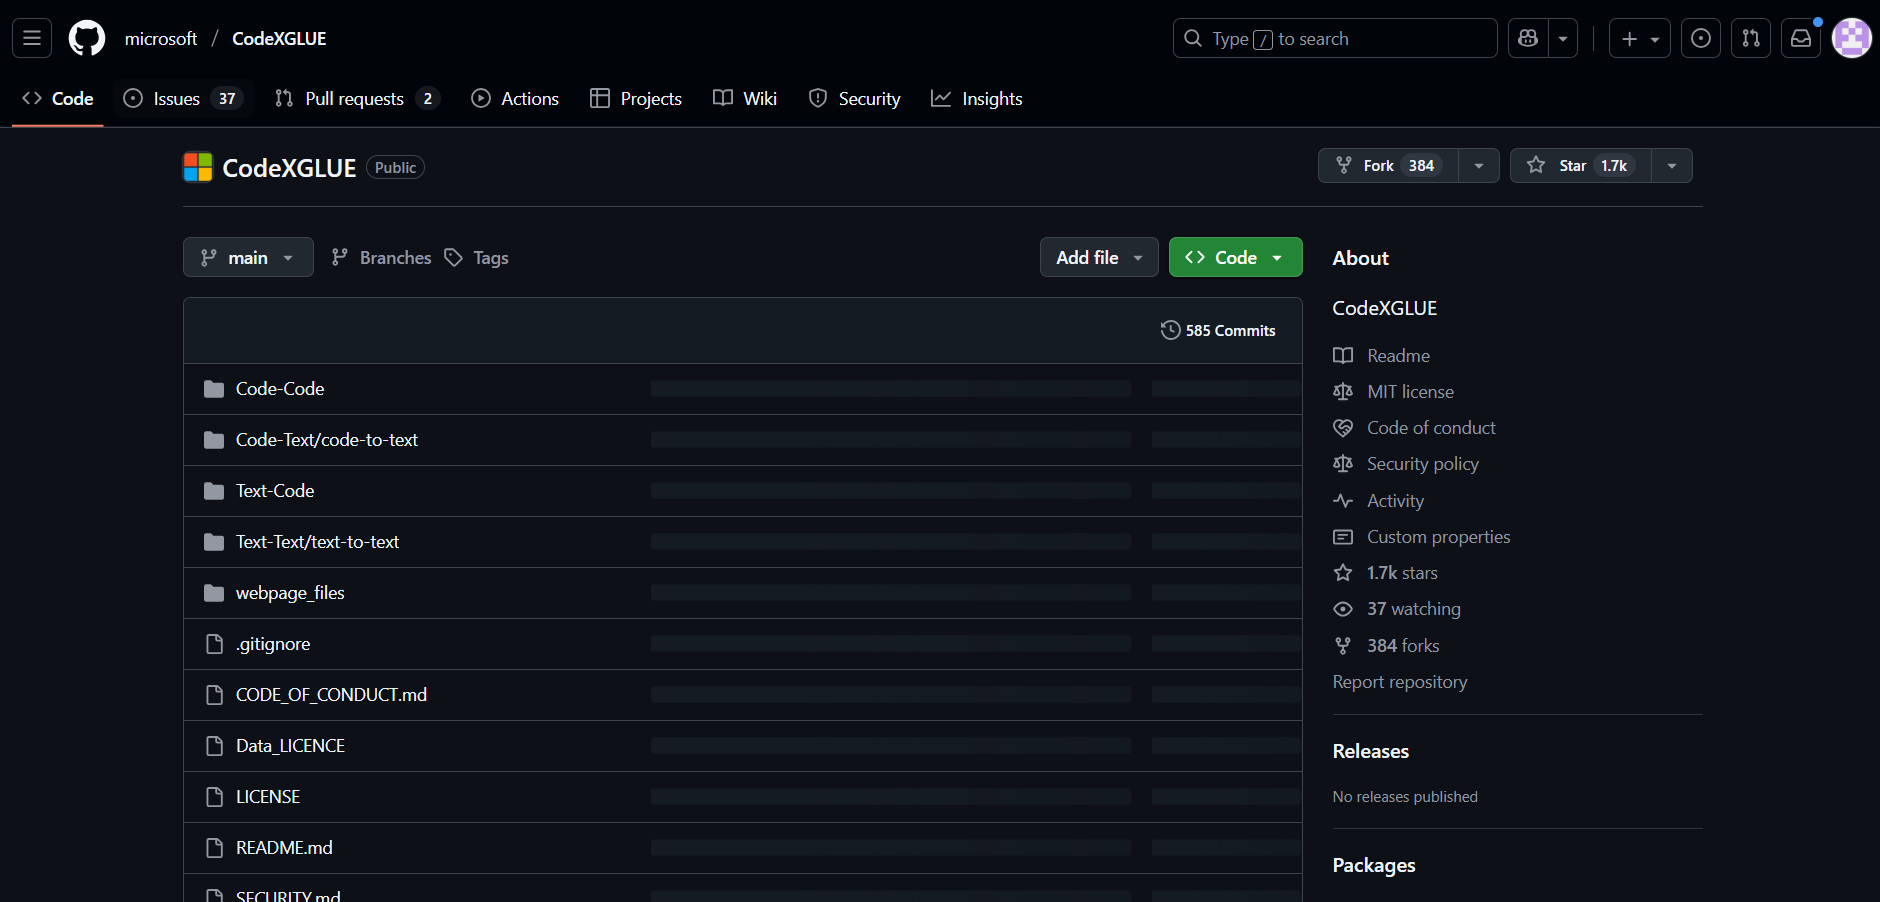Viewport: 1880px width, 902px height.
Task: Open notifications inbox icon
Action: coord(1801,39)
